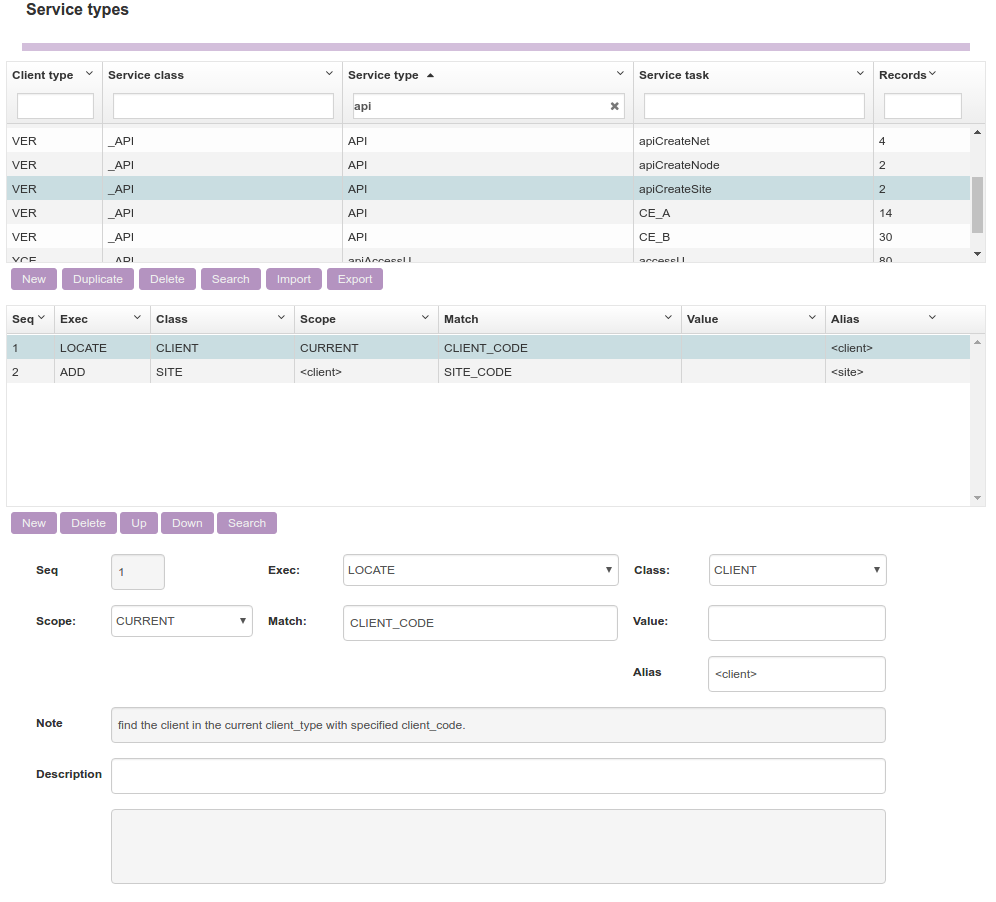The width and height of the screenshot is (996, 902).
Task: Open the Client type column menu
Action: (x=89, y=74)
